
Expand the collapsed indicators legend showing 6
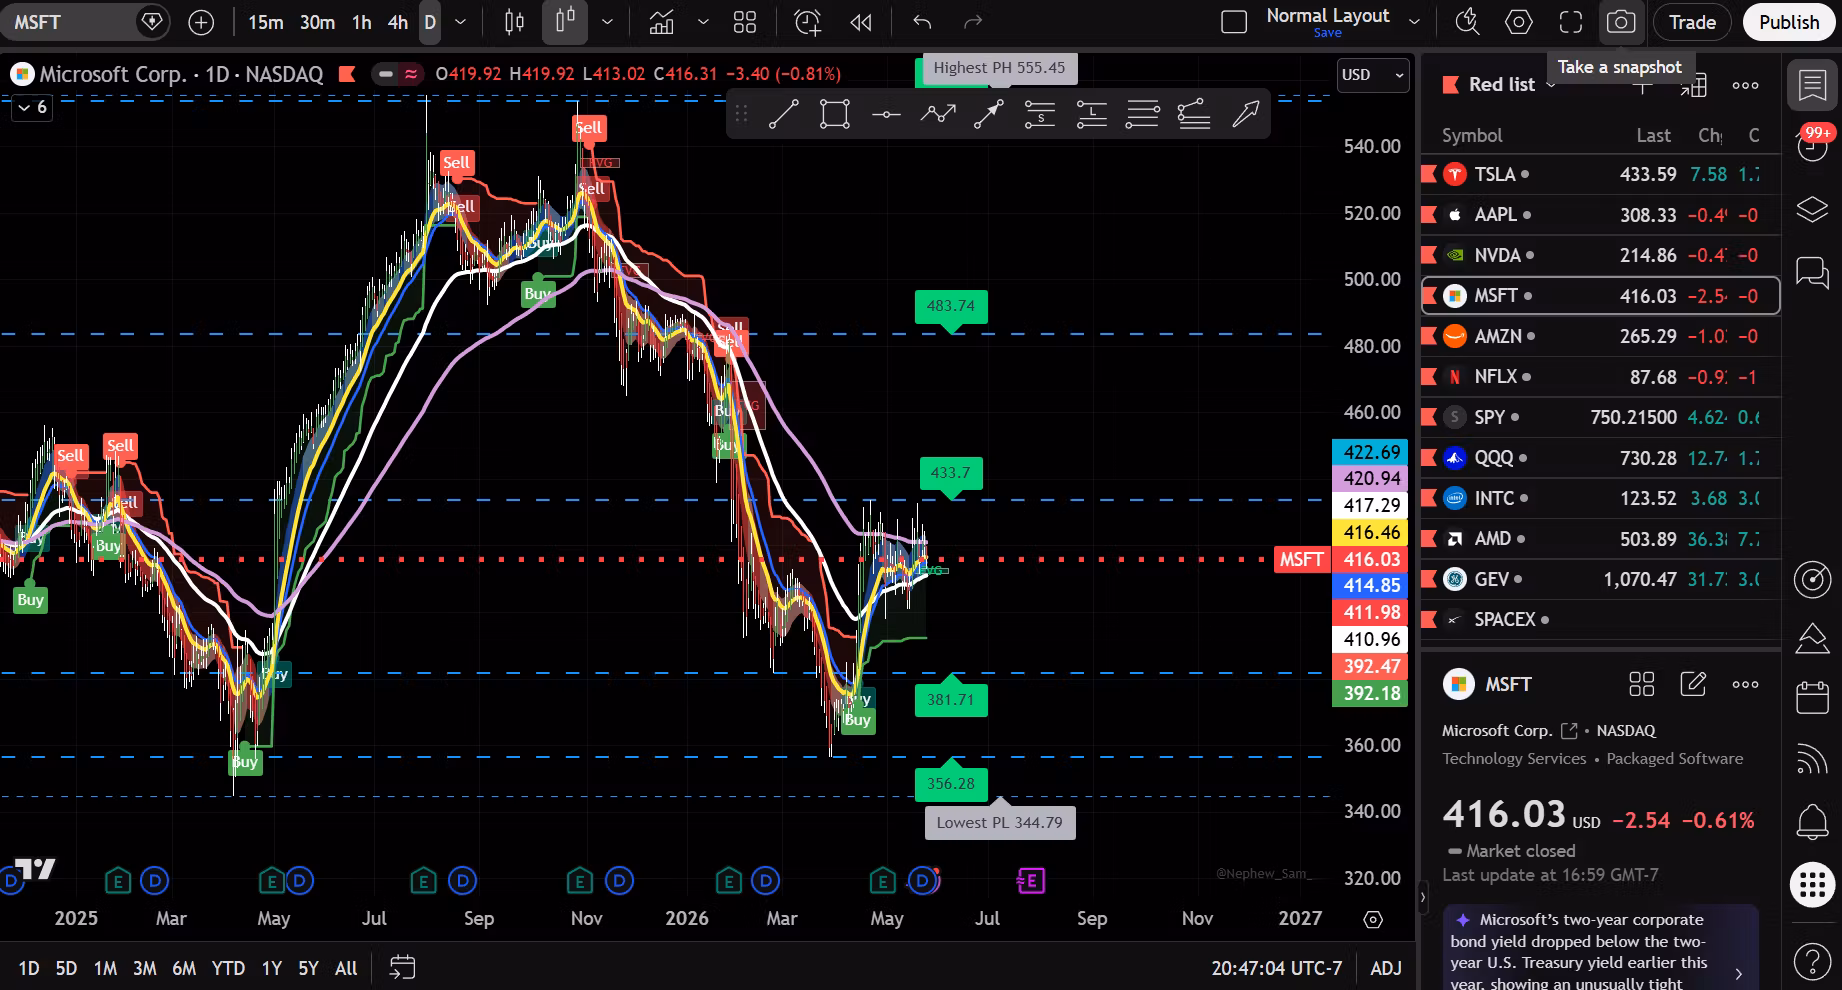click(31, 107)
